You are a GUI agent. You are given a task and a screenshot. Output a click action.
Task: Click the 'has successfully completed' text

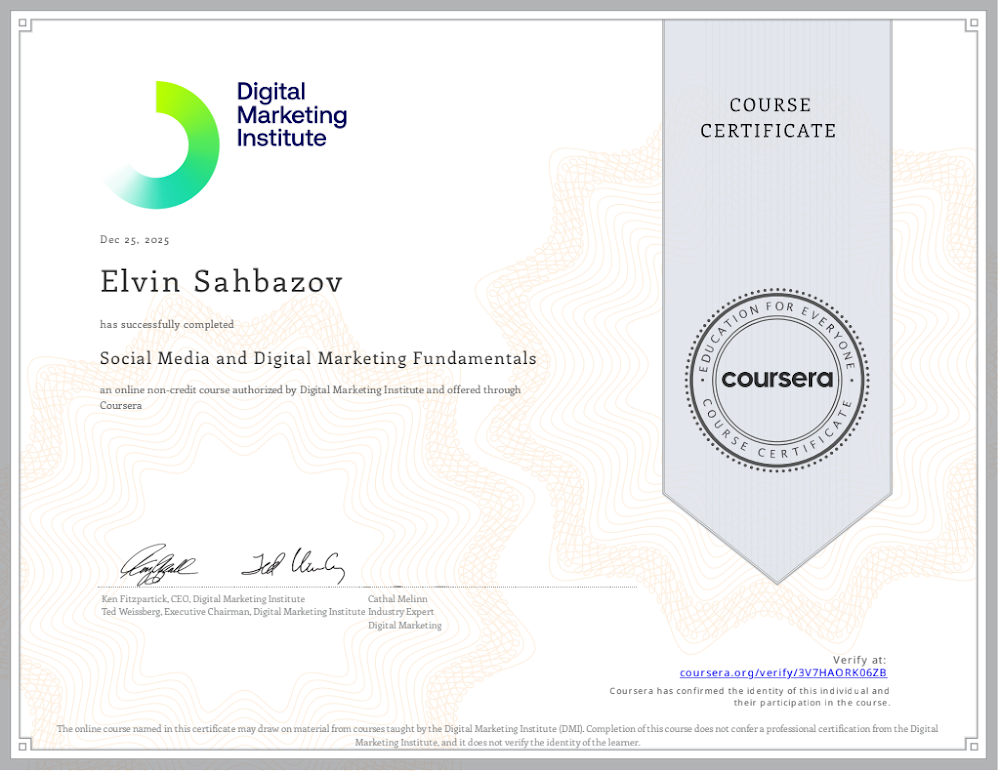tap(167, 324)
